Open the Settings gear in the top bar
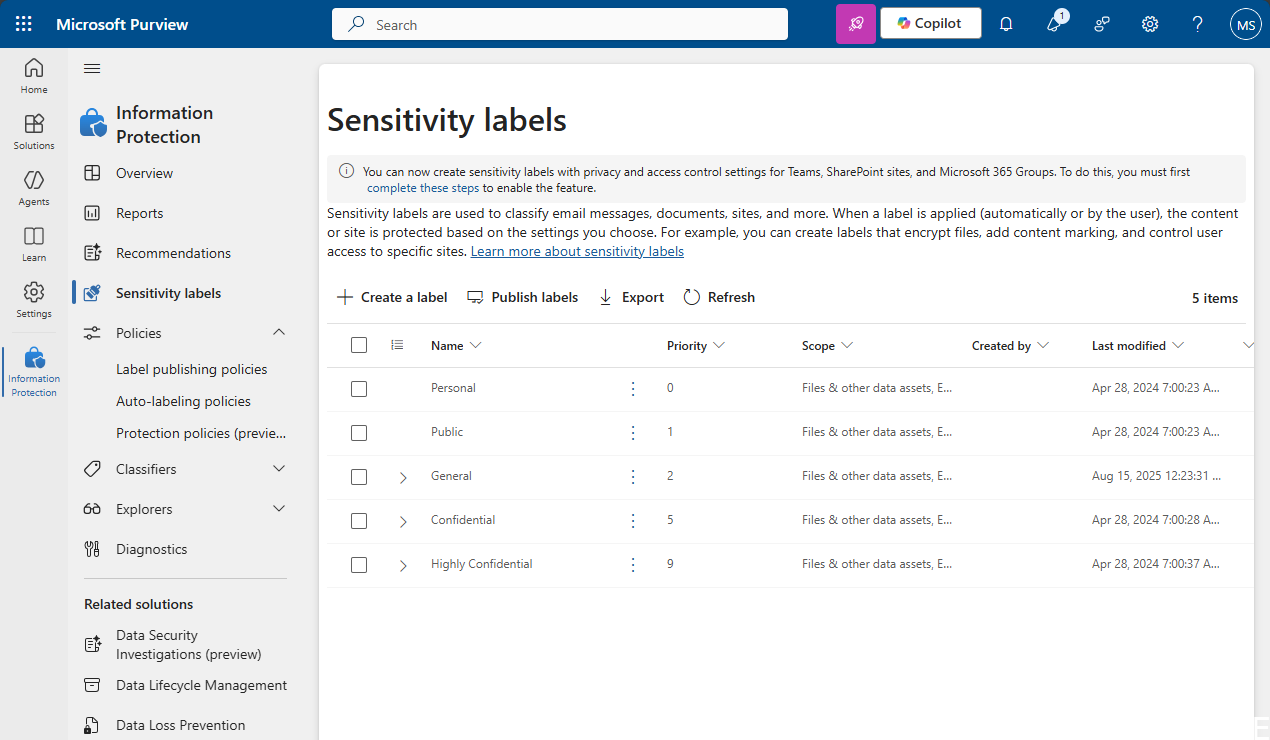This screenshot has width=1270, height=740. click(x=1149, y=23)
